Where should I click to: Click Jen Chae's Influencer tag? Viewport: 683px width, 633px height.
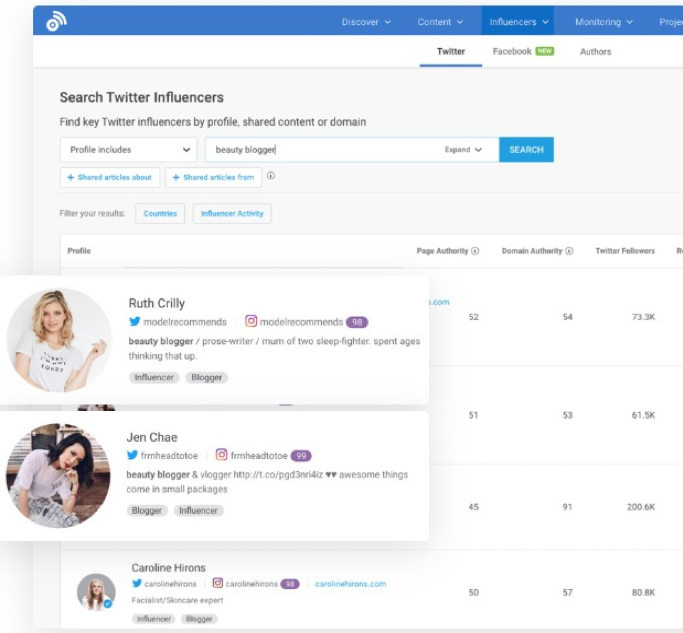tap(199, 511)
